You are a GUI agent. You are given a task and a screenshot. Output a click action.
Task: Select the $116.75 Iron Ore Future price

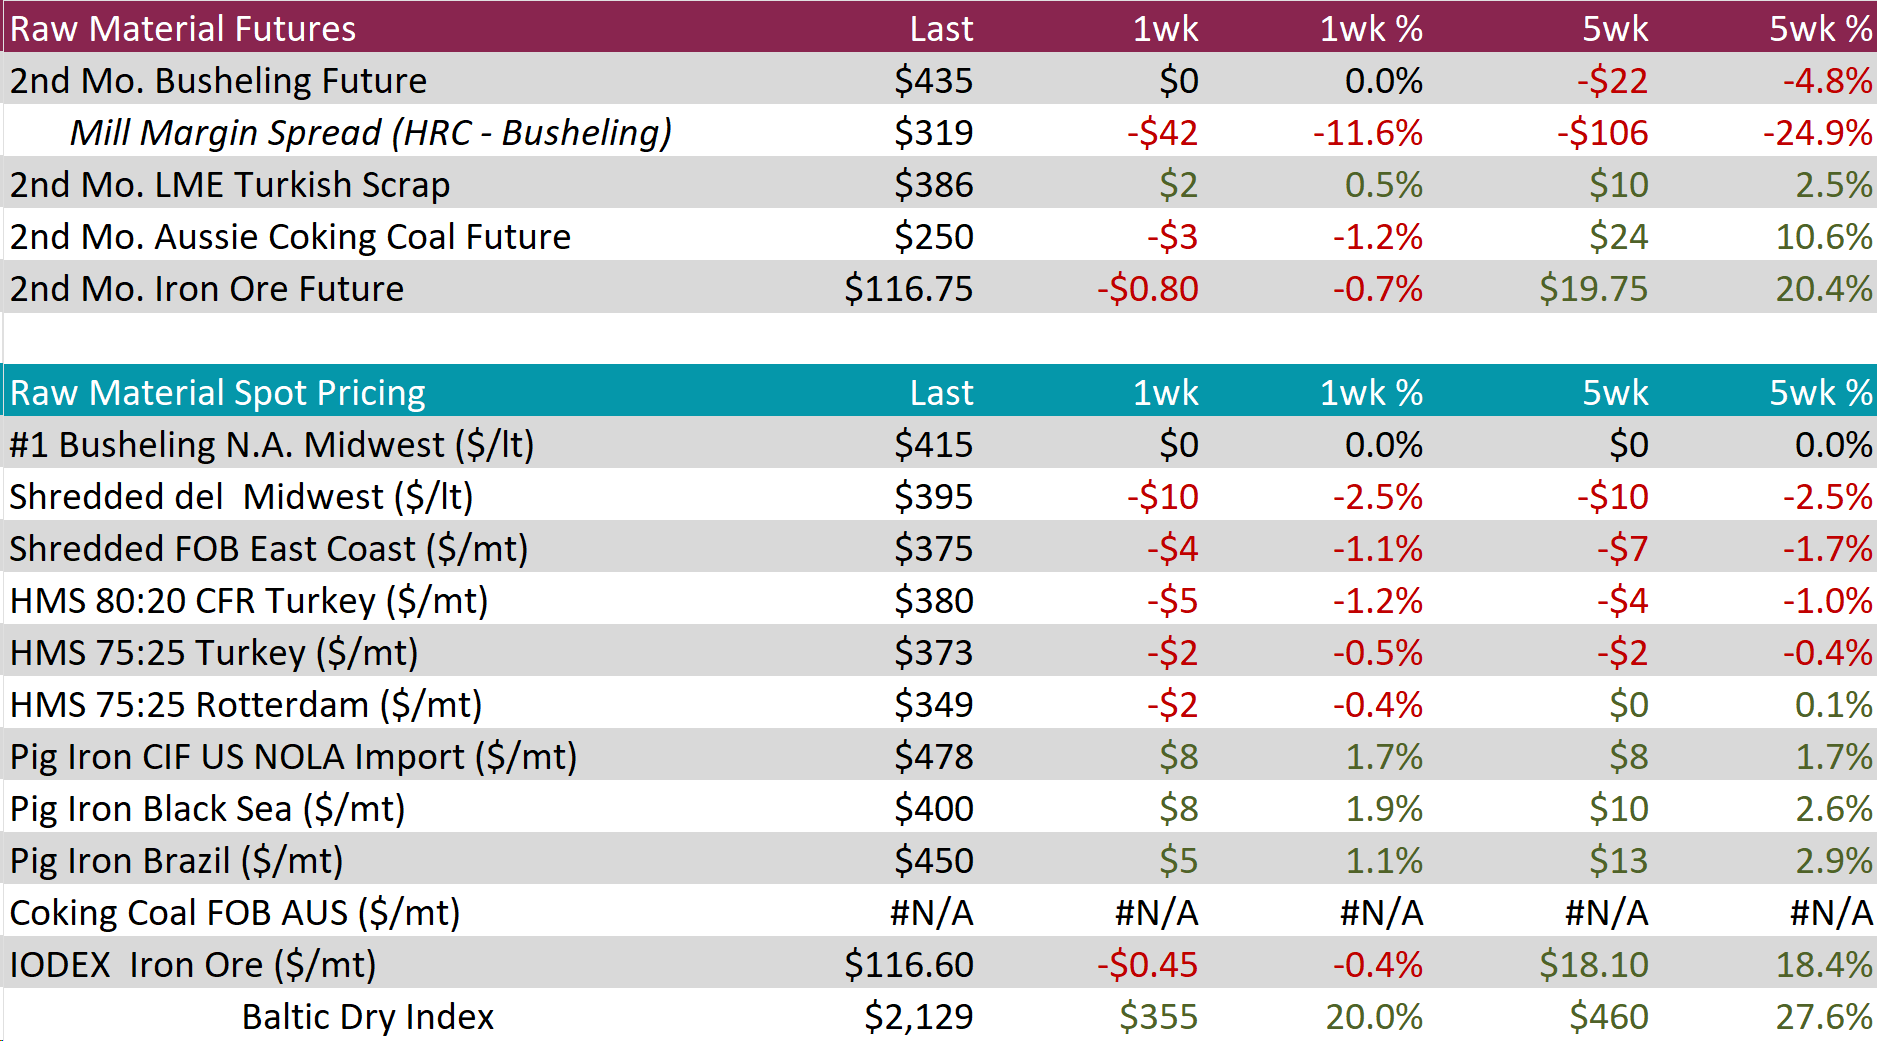pyautogui.click(x=908, y=289)
